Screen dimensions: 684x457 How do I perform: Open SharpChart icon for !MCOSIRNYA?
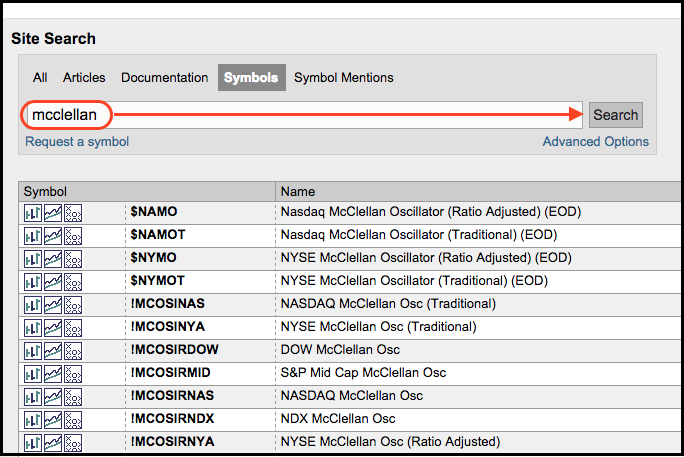(x=33, y=443)
